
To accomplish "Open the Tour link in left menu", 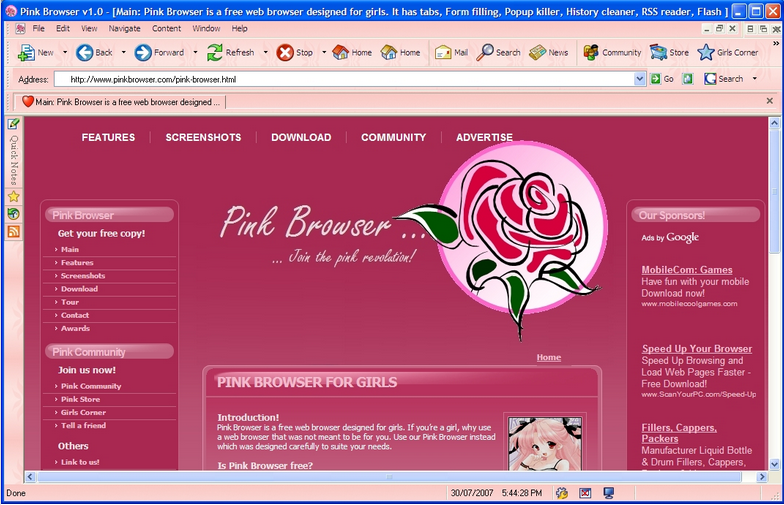I will (x=70, y=302).
